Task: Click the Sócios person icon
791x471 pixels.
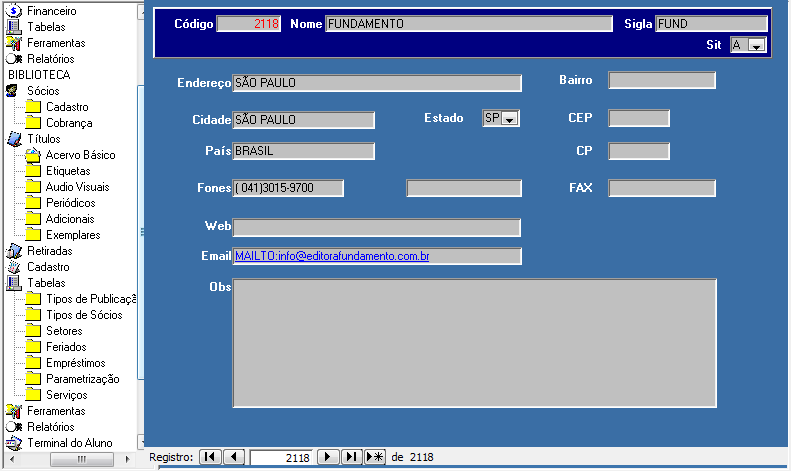Action: pyautogui.click(x=12, y=91)
